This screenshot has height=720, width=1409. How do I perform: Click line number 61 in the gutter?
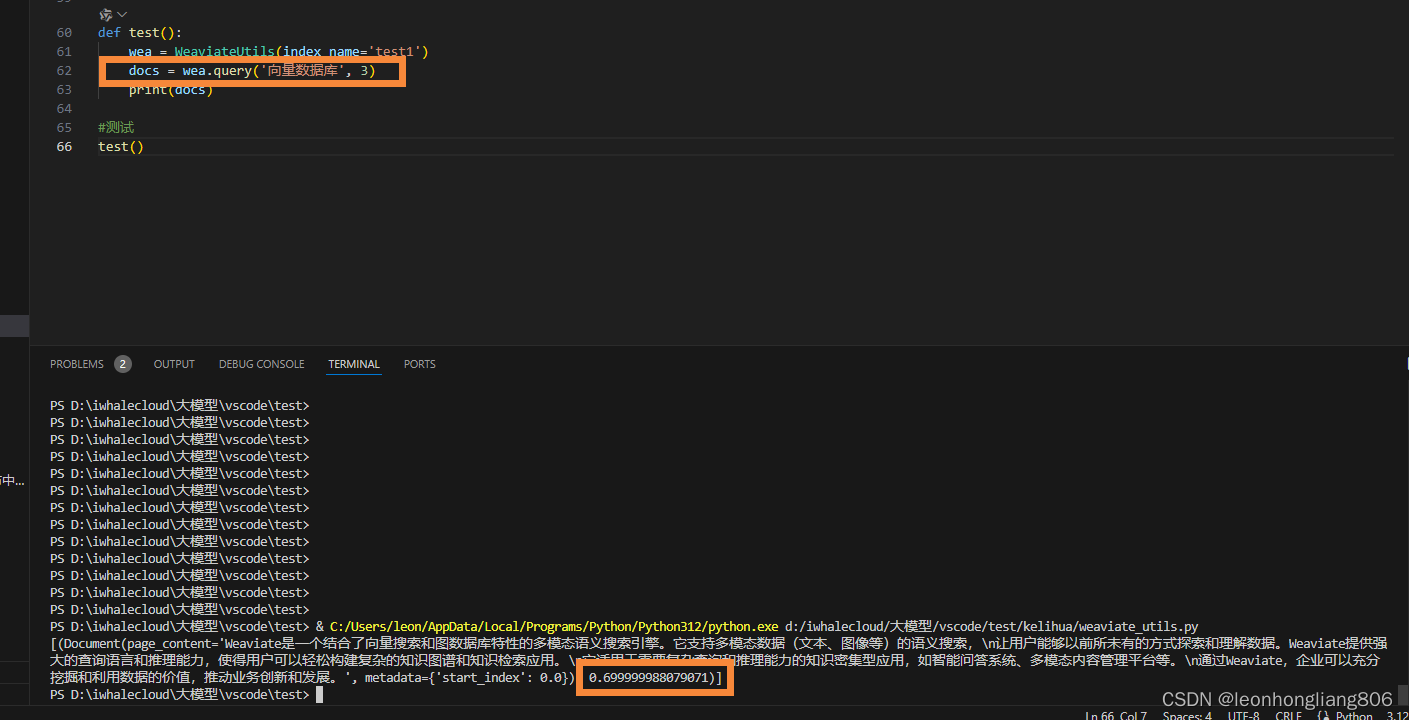[x=64, y=51]
